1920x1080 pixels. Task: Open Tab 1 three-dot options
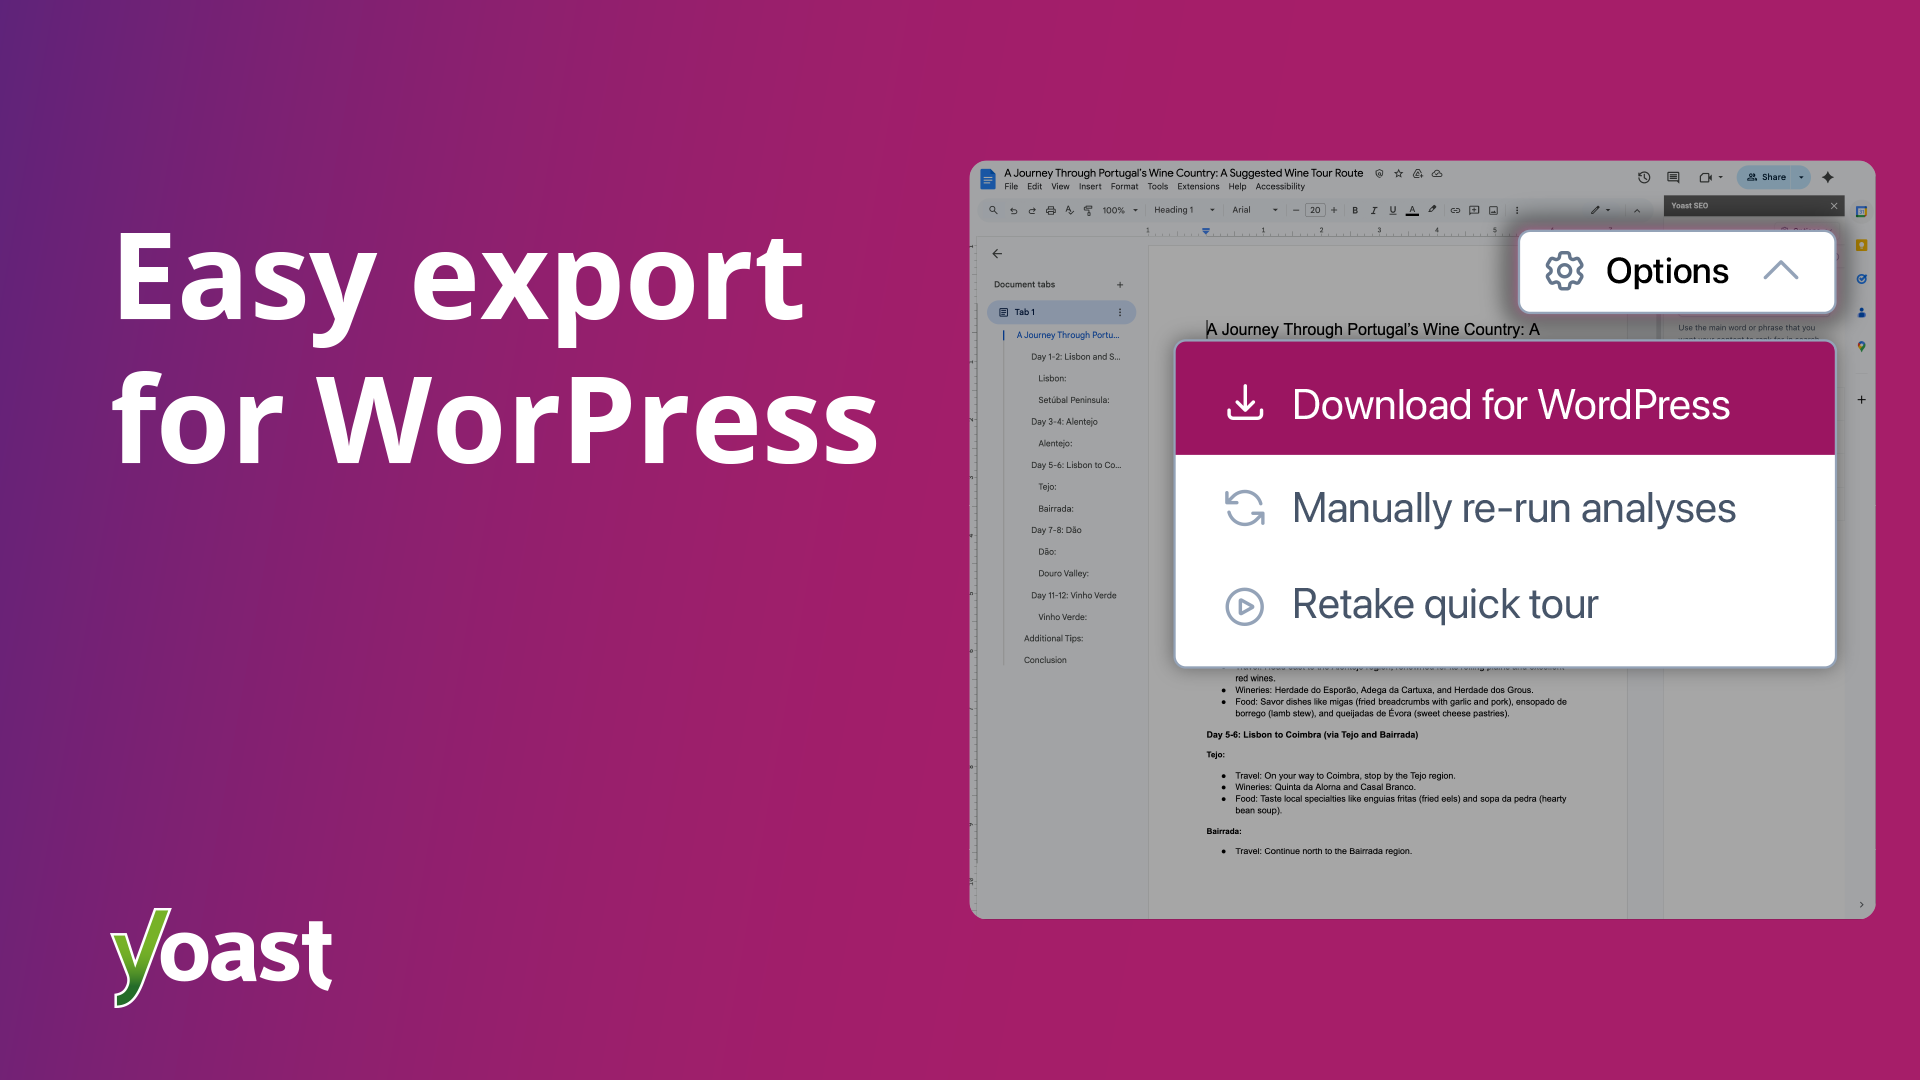pos(1120,312)
